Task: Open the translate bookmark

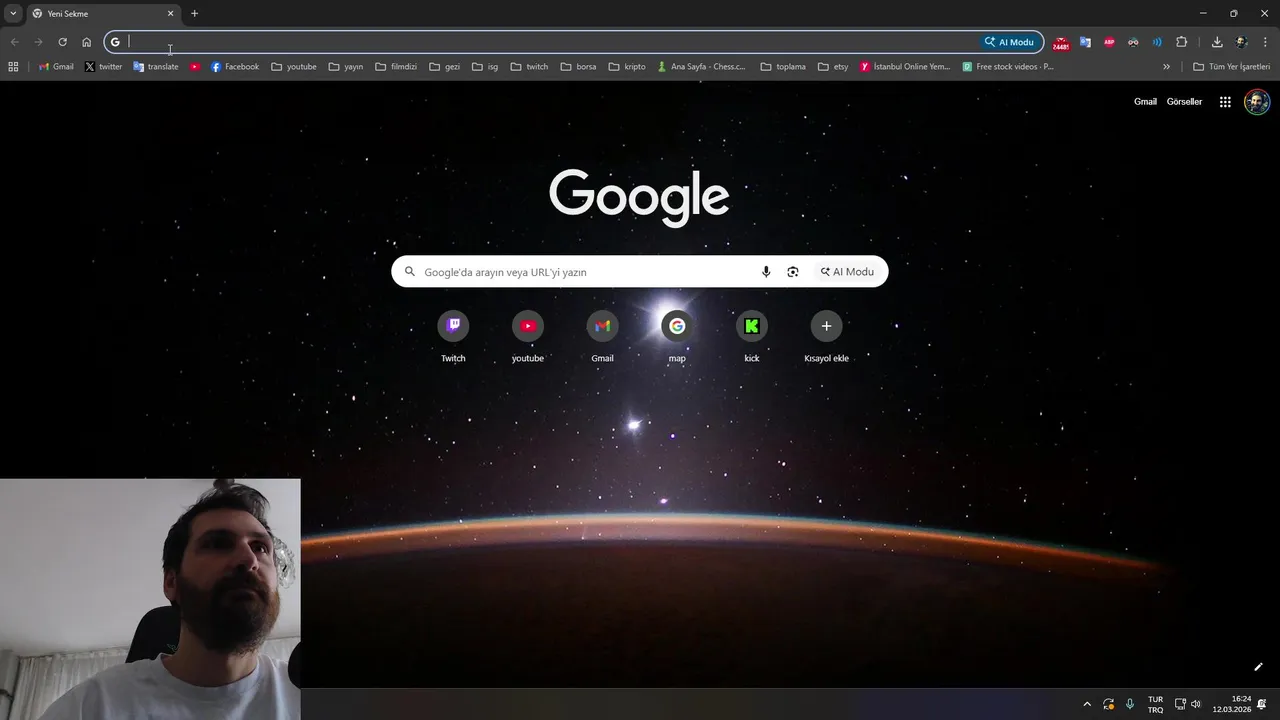Action: coord(155,67)
